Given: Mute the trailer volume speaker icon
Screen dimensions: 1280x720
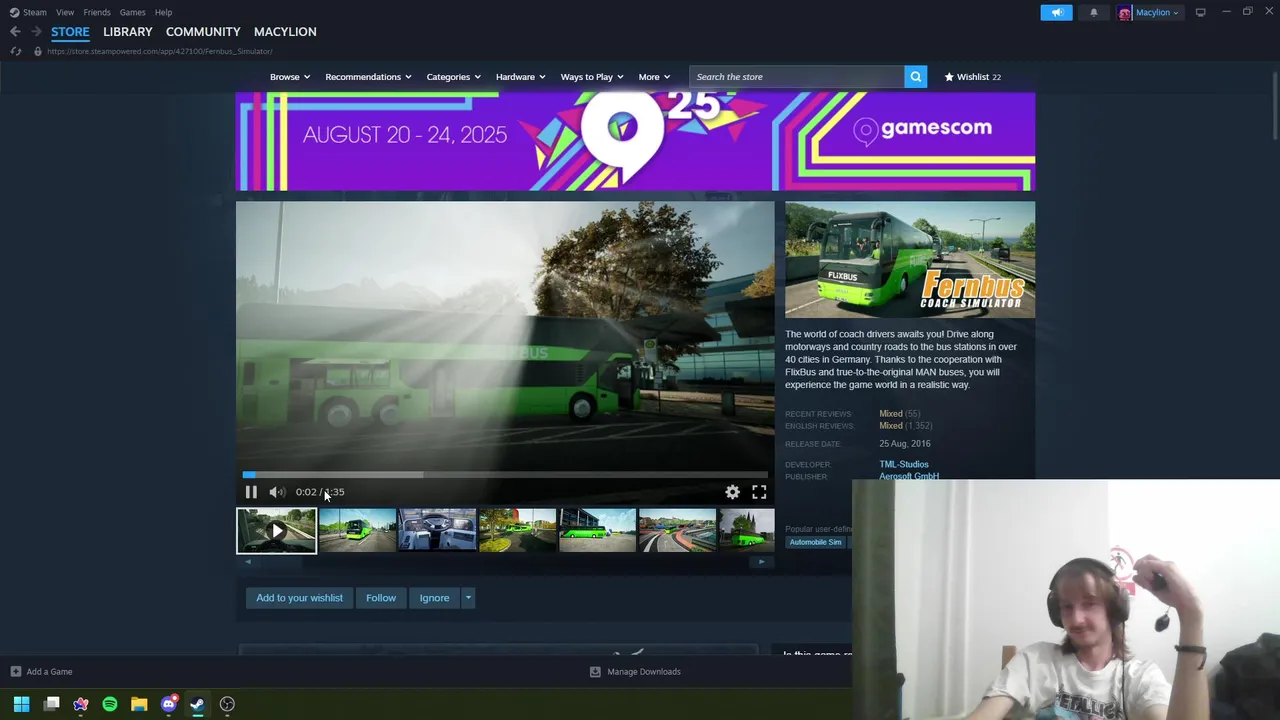Looking at the screenshot, I should [277, 492].
